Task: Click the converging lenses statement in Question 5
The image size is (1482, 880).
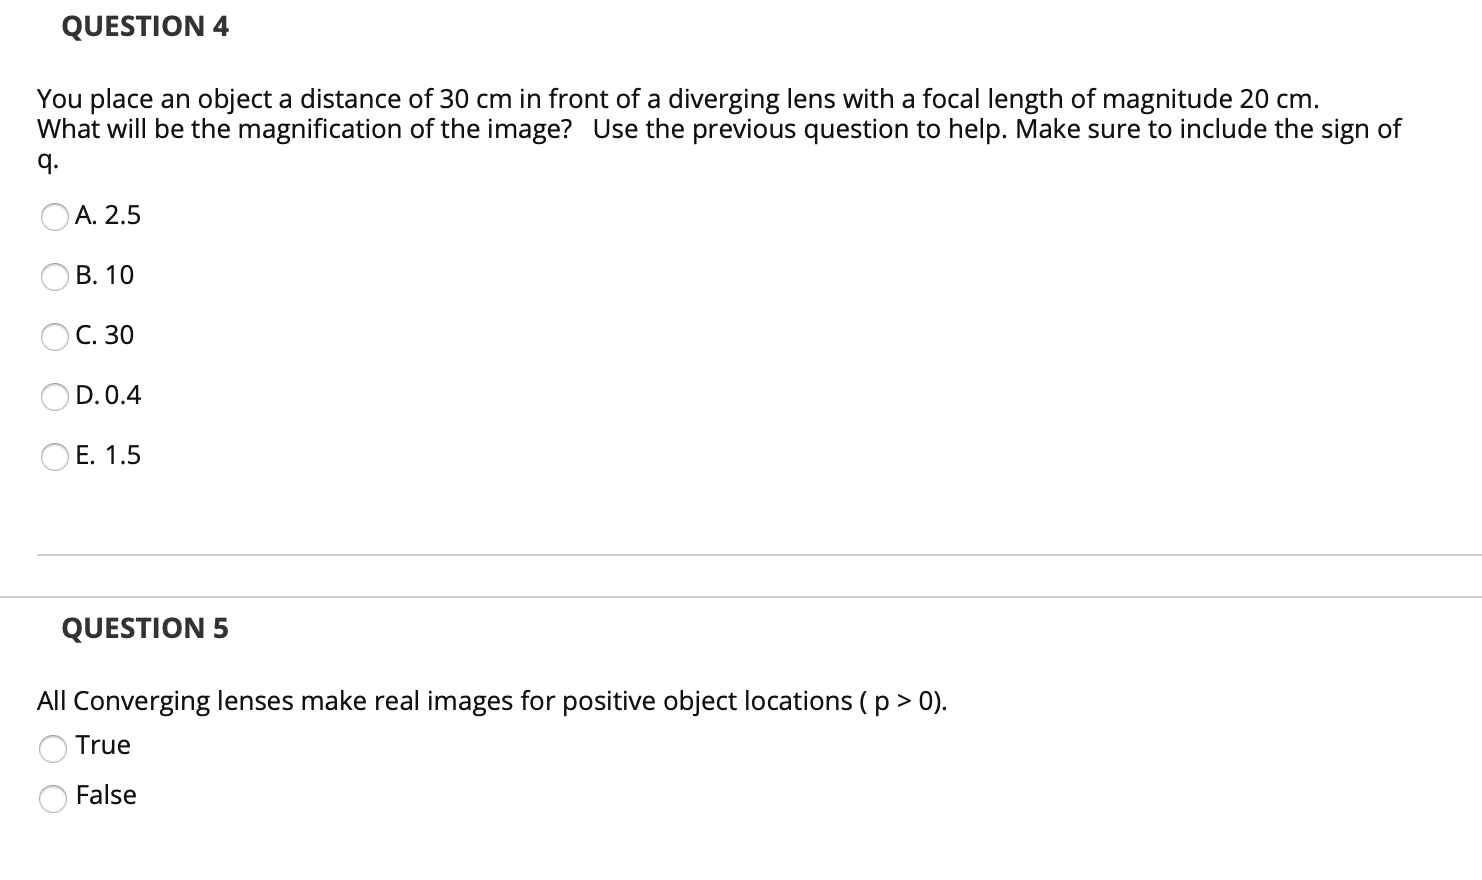Action: (490, 700)
